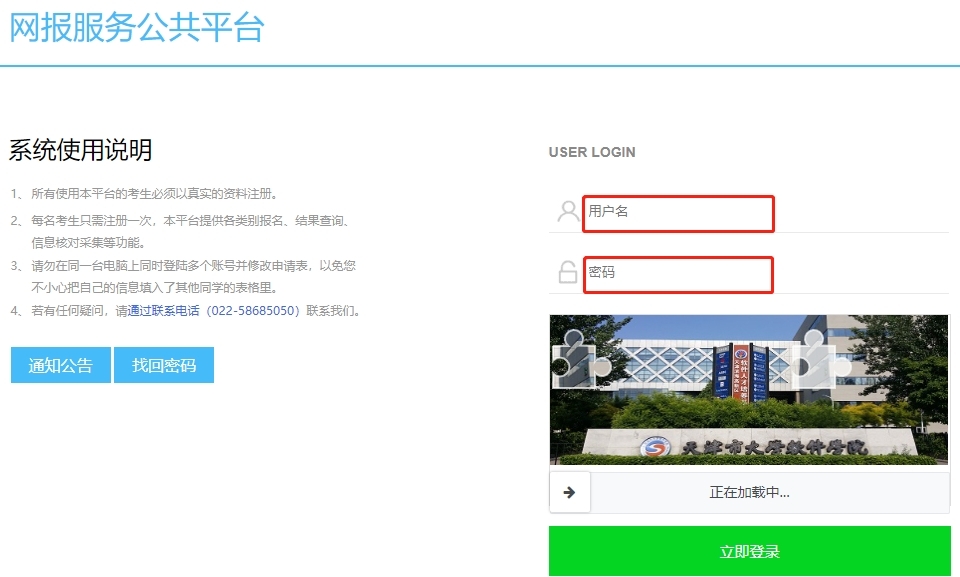
Task: Open the 找回密码 page
Action: tap(164, 366)
